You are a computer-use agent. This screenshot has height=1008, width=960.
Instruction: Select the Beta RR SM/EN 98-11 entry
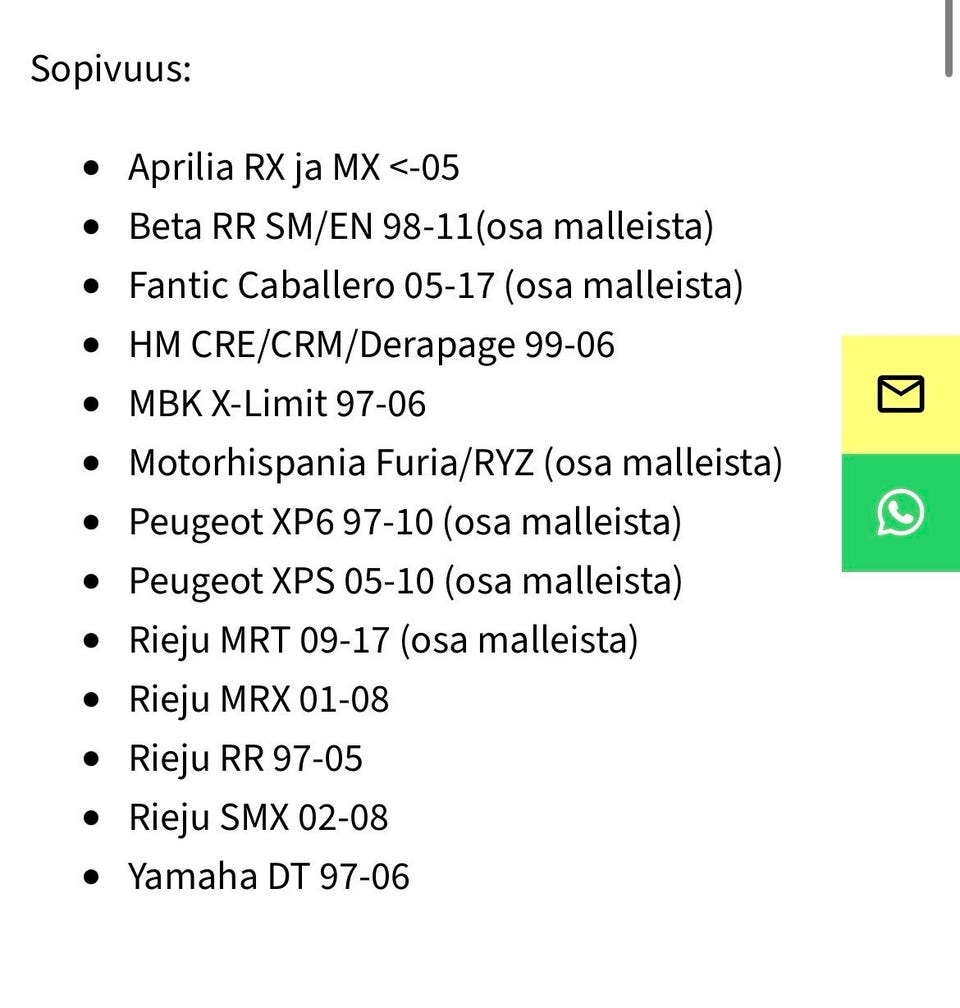[x=420, y=227]
